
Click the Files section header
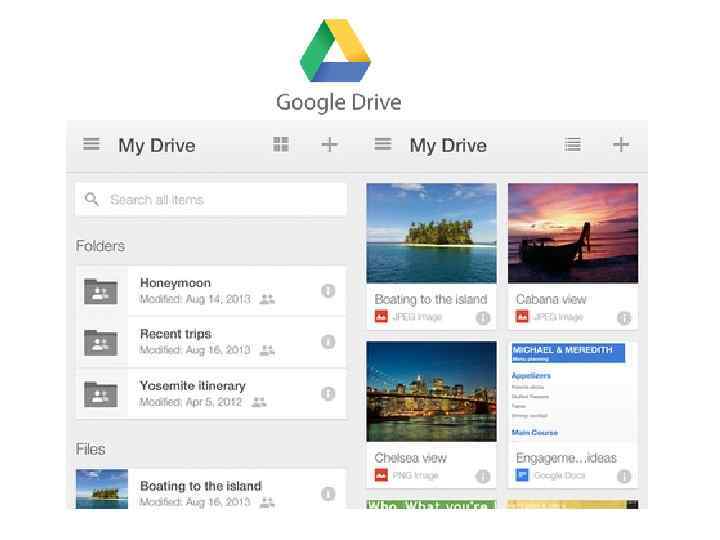(90, 449)
